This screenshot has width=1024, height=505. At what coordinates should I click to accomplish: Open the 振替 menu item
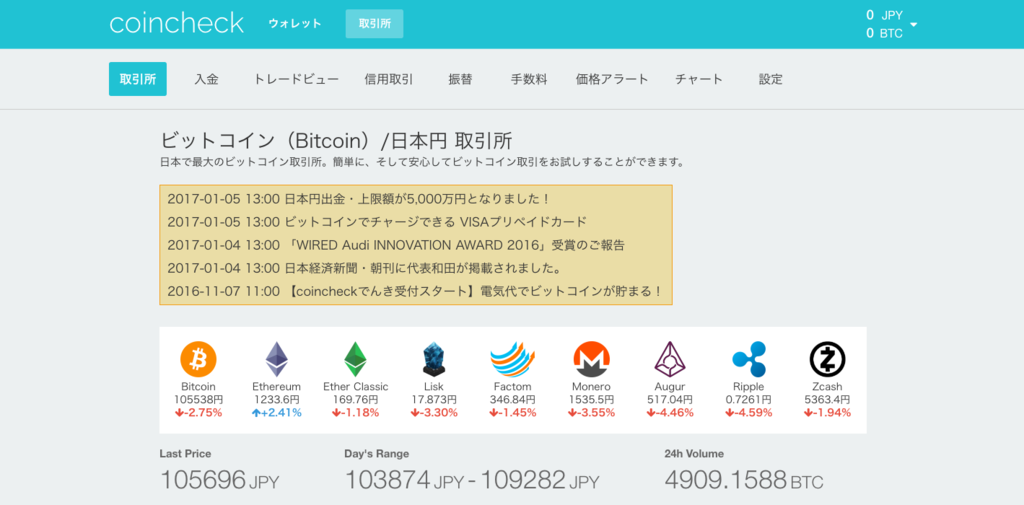point(460,80)
